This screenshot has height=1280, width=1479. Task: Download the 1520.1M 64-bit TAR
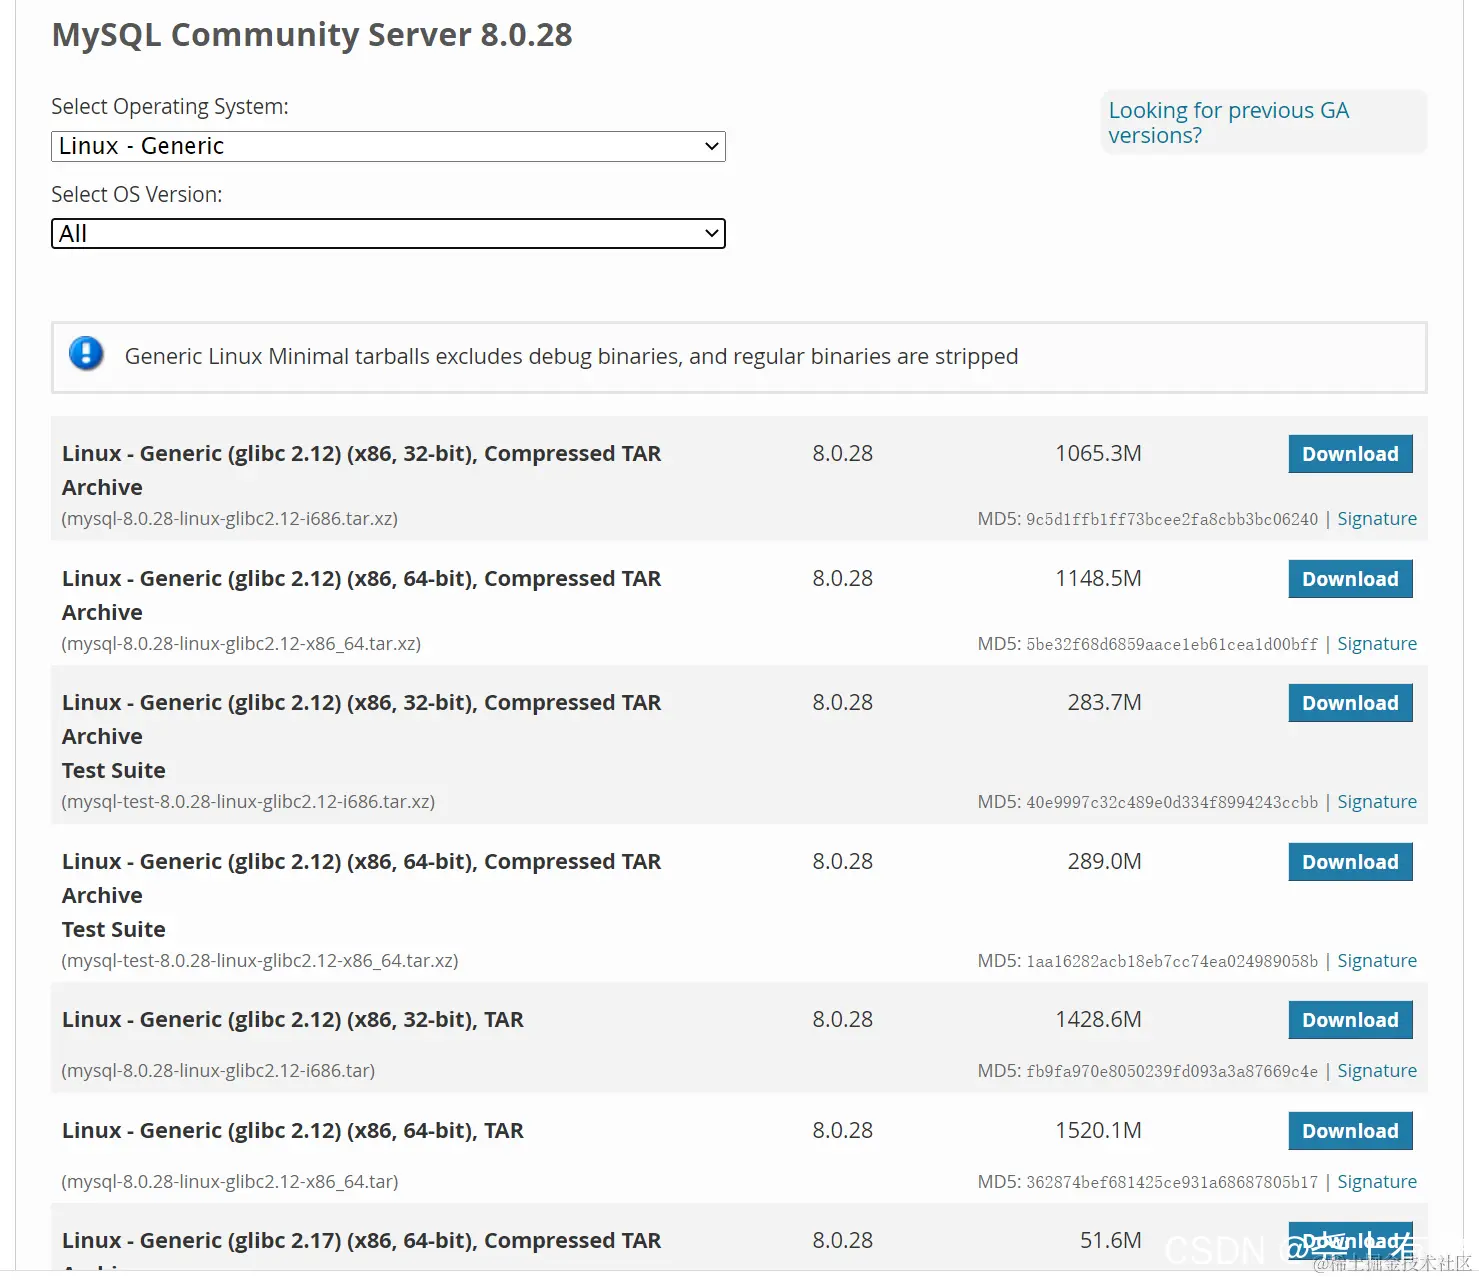1350,1131
